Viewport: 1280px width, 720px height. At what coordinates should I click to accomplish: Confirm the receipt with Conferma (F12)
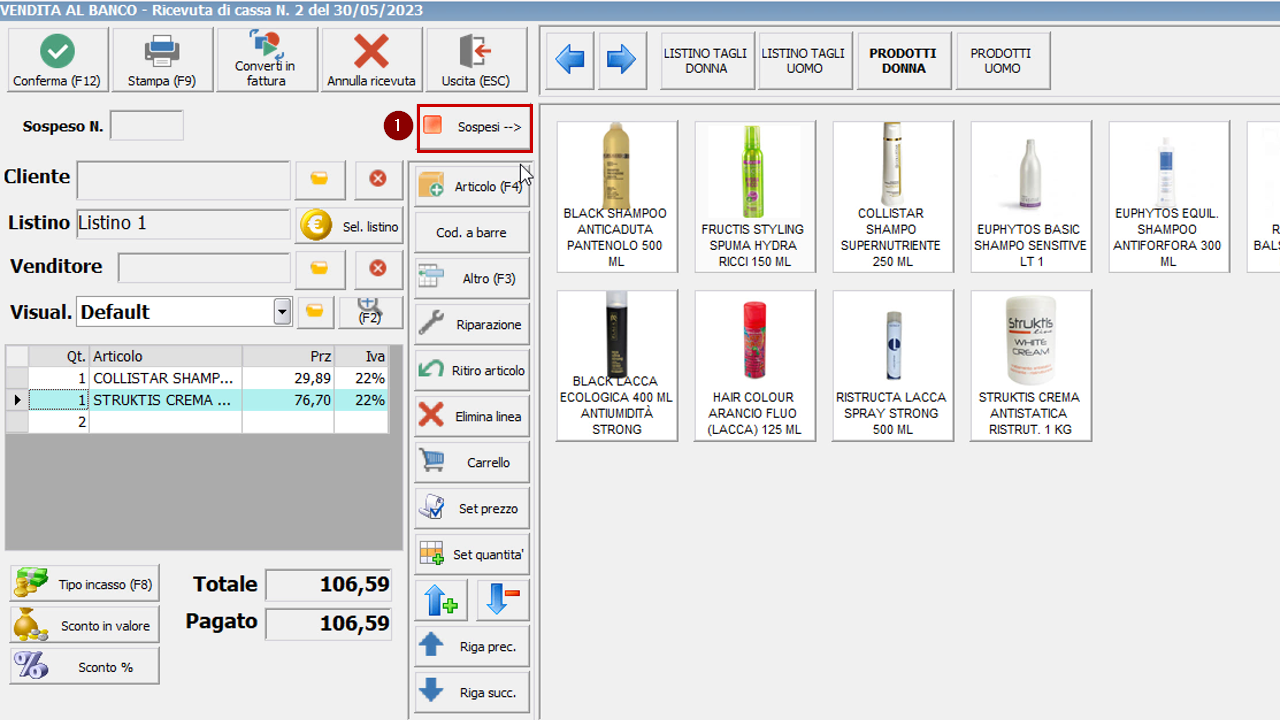coord(57,60)
